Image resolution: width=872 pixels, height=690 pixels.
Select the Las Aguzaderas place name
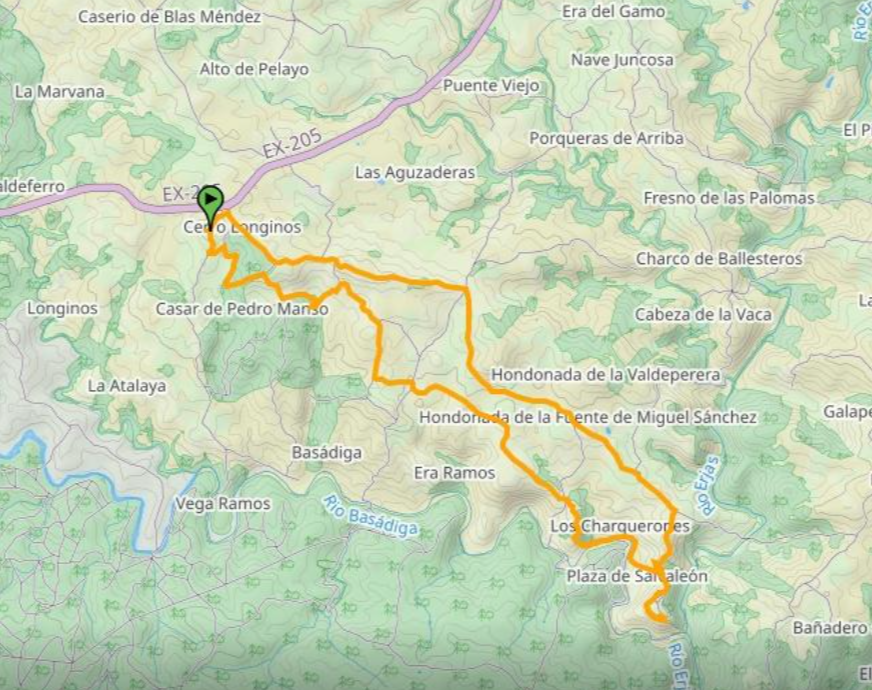(415, 173)
